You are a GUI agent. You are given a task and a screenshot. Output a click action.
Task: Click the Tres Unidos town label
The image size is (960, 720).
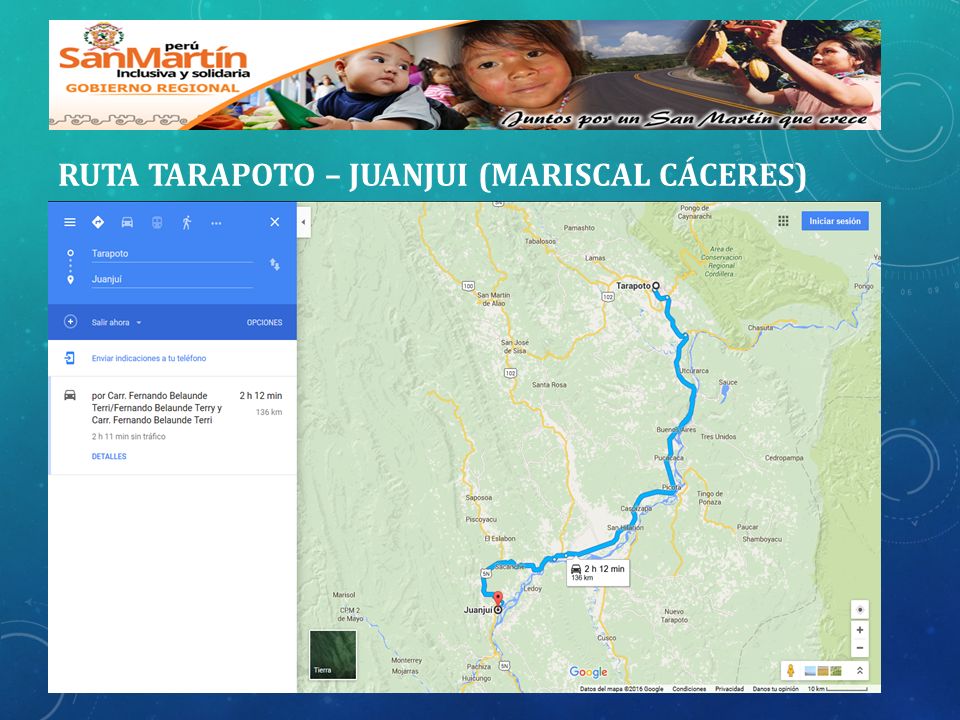click(x=718, y=437)
